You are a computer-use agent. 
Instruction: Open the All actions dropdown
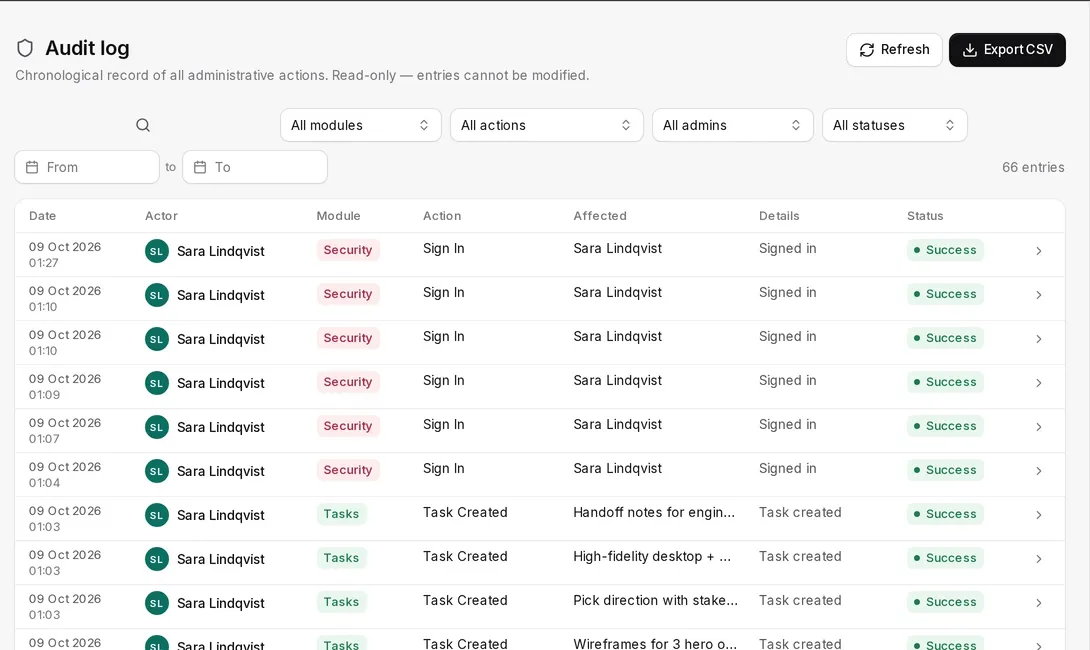click(x=546, y=125)
